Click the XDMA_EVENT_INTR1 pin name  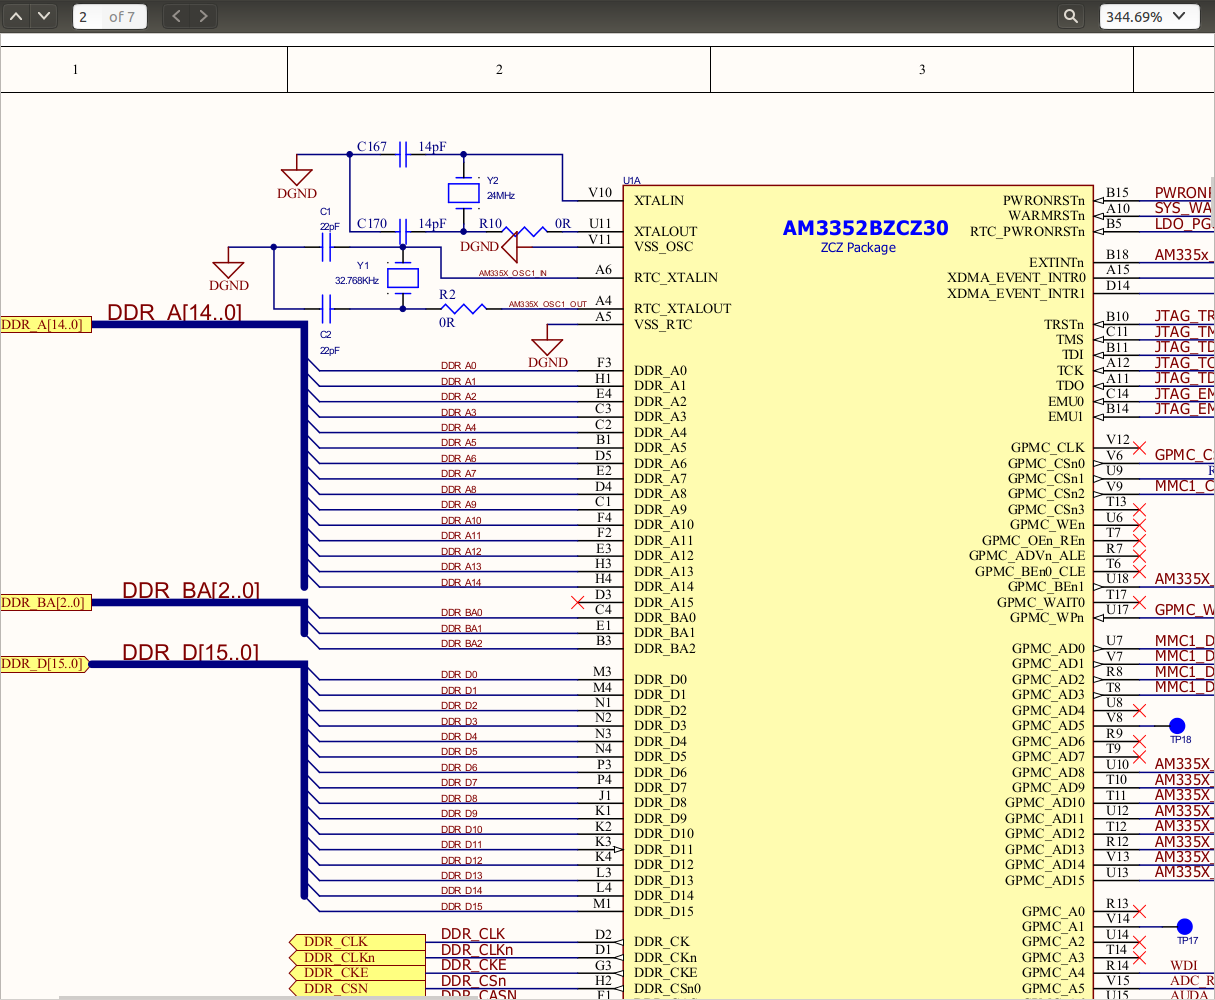(x=1016, y=293)
